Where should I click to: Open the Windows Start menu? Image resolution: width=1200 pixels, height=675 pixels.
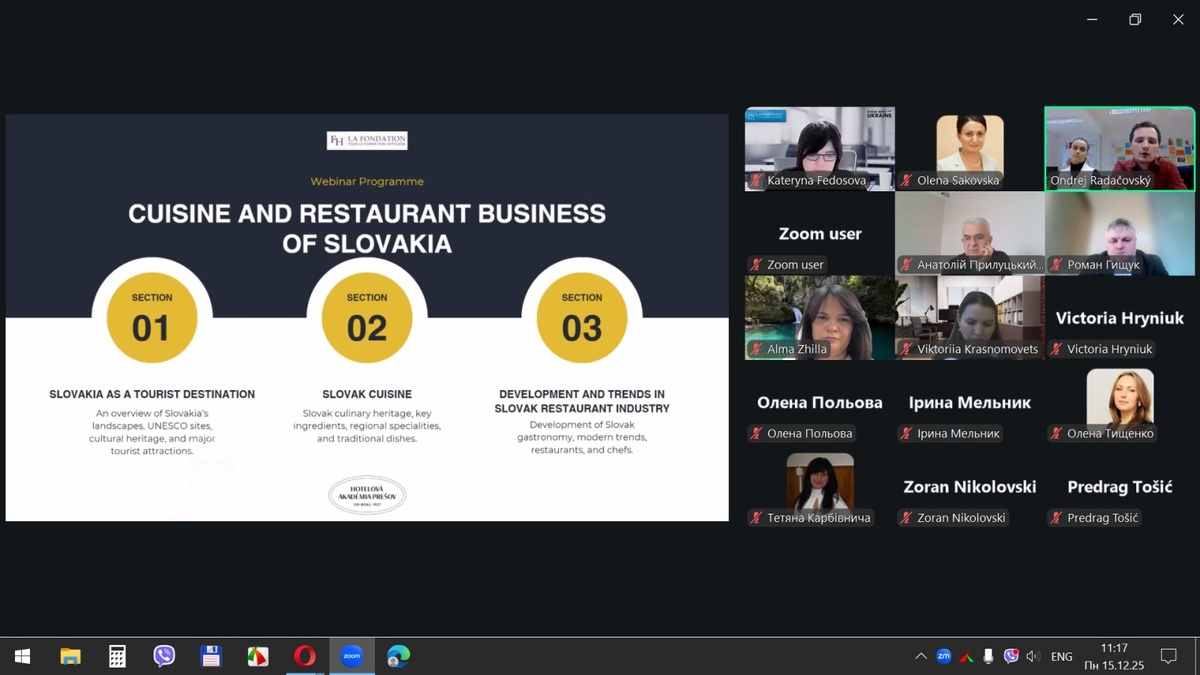[x=22, y=656]
